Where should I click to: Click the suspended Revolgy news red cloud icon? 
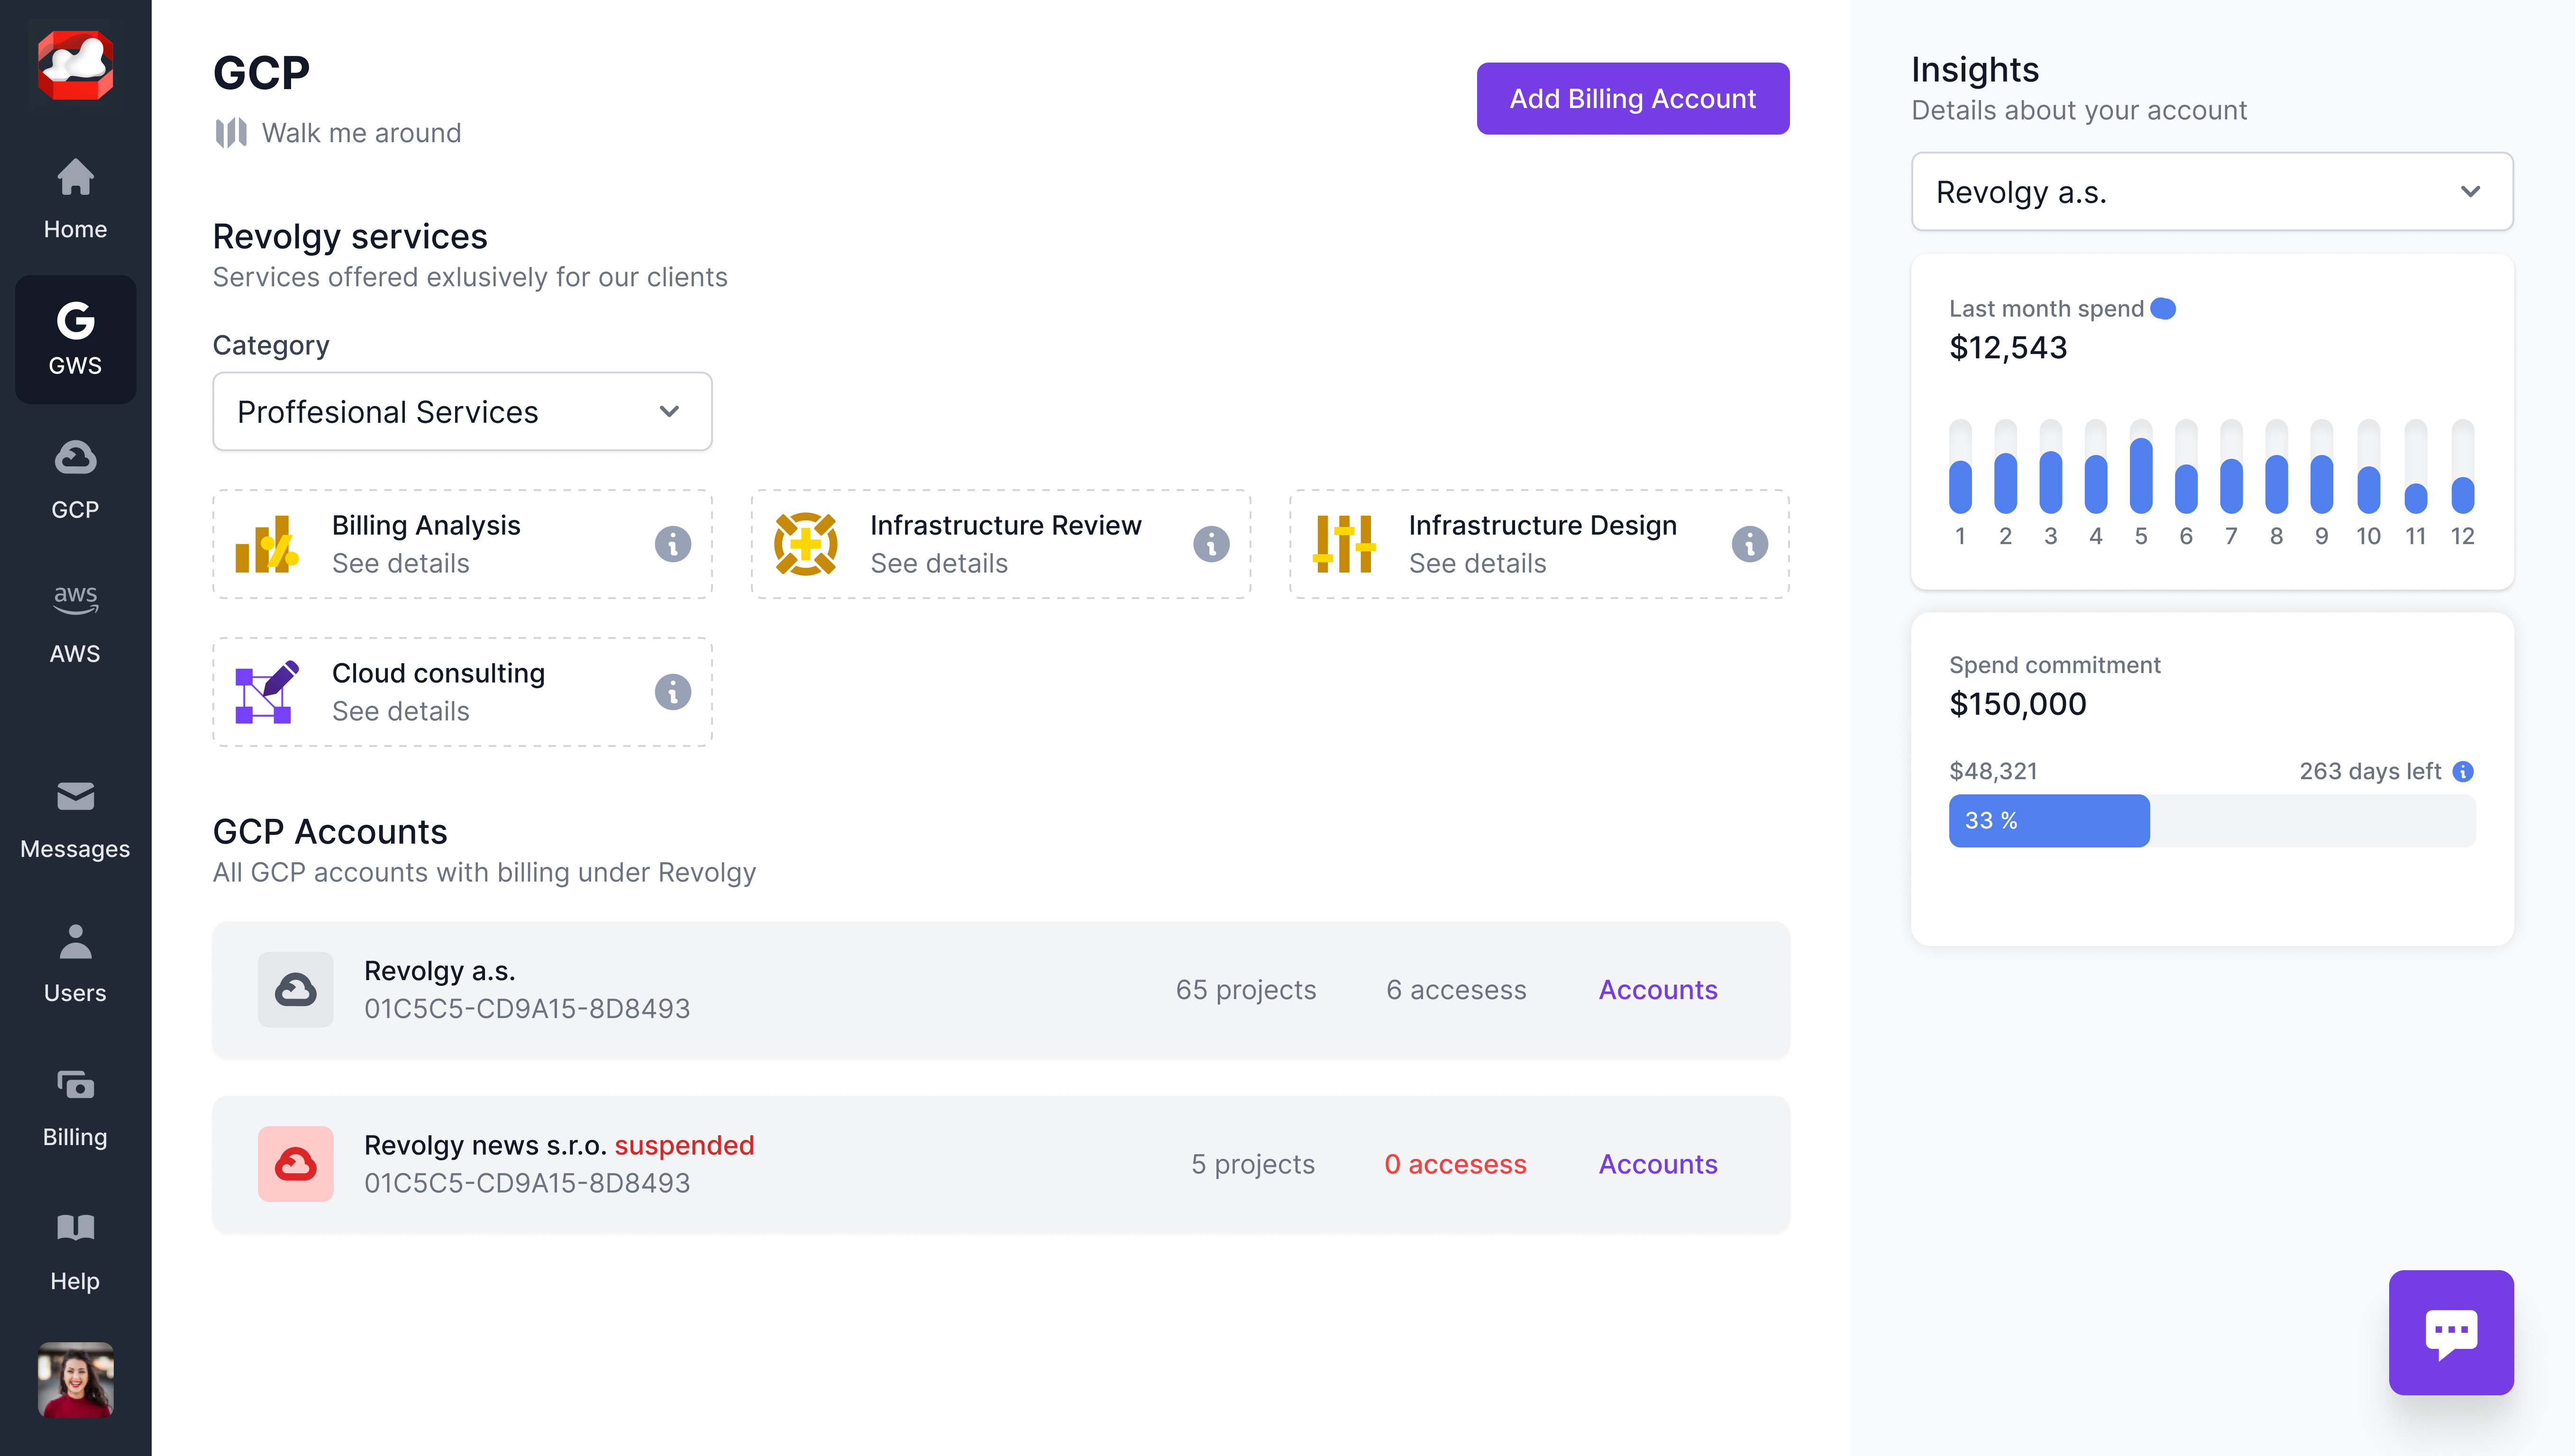[x=295, y=1164]
